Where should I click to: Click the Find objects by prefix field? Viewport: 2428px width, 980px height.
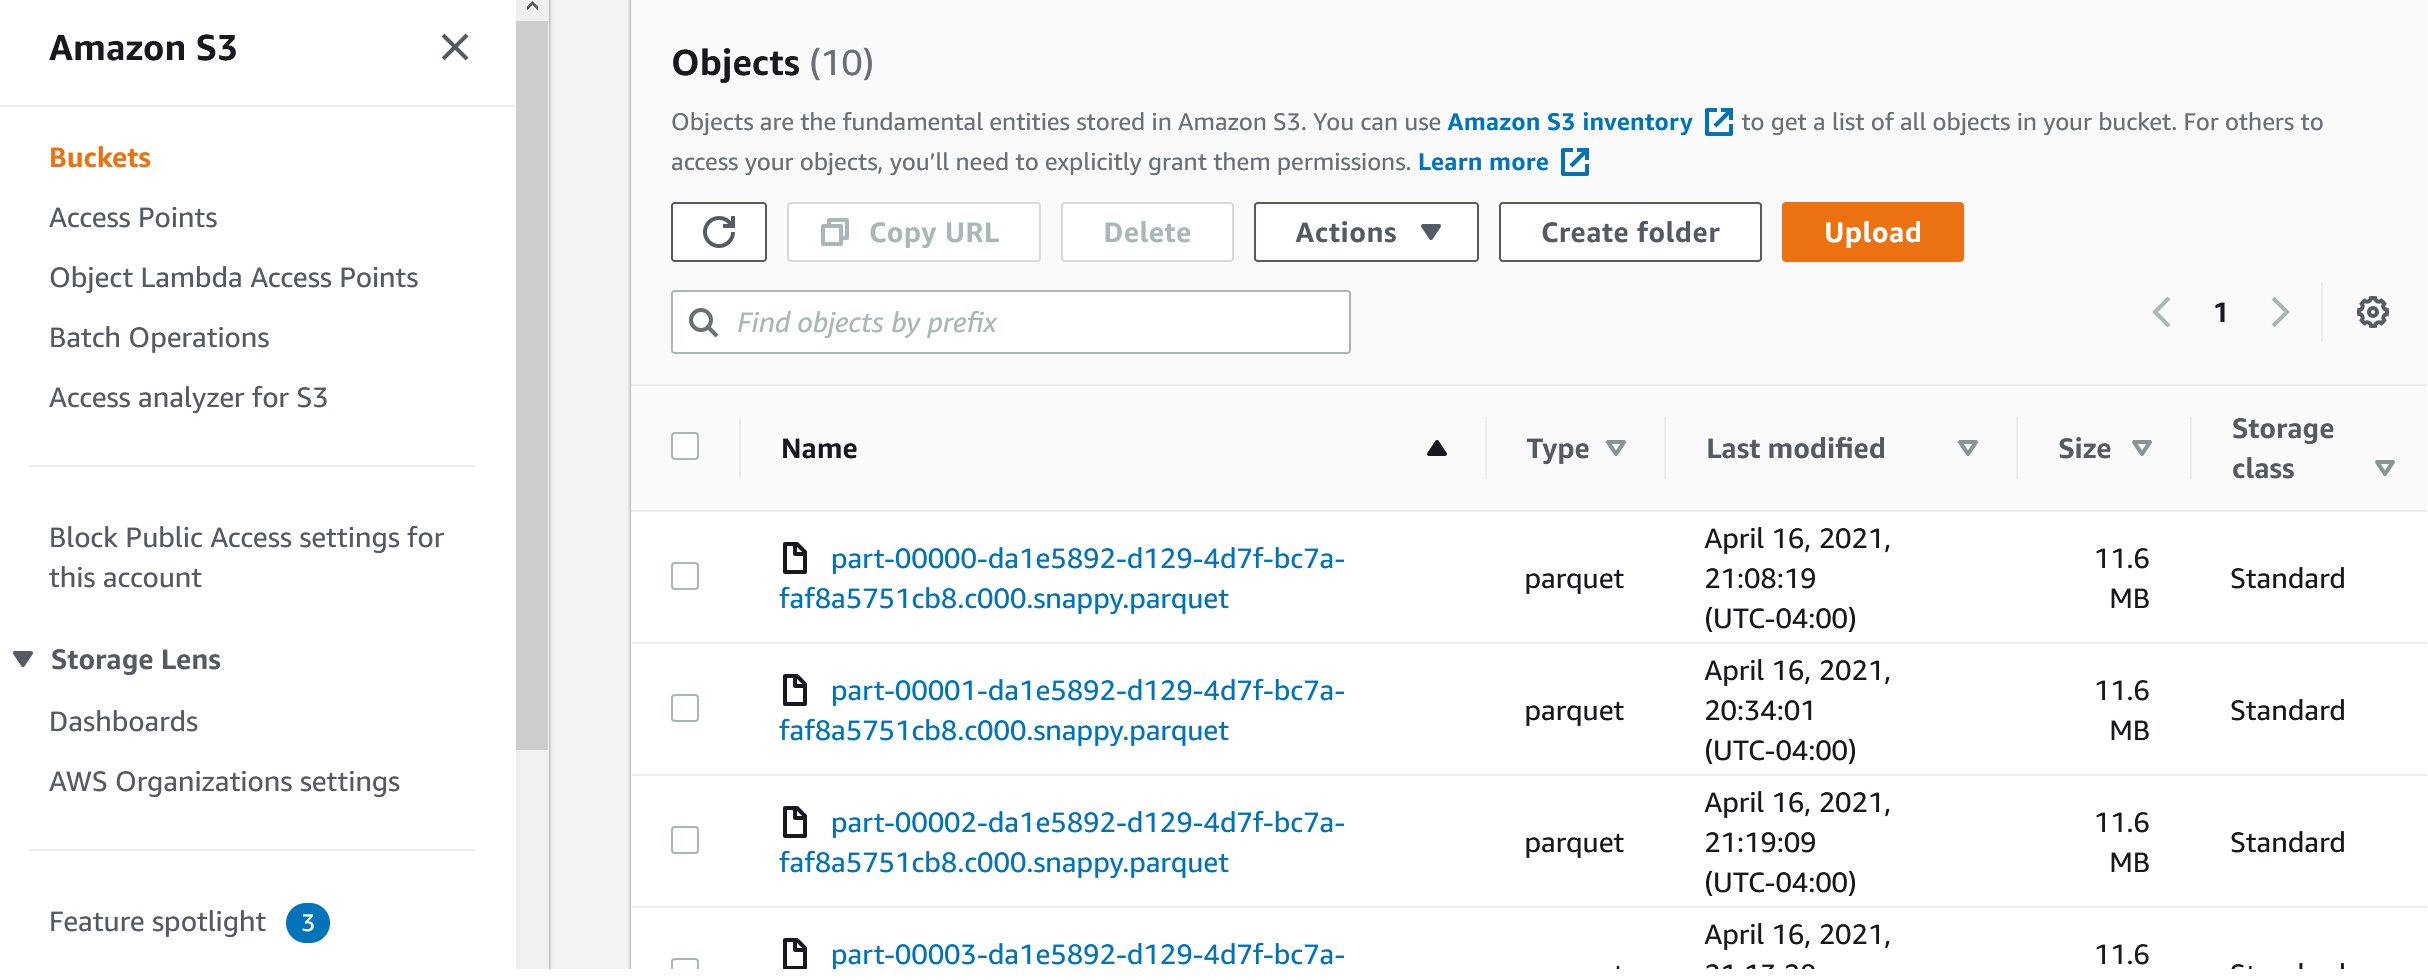click(x=1010, y=322)
